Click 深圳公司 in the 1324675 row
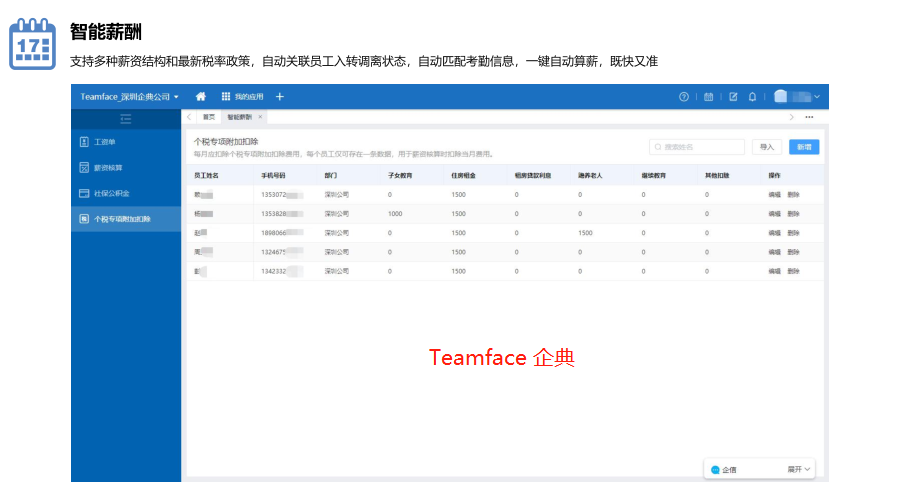 tap(337, 252)
